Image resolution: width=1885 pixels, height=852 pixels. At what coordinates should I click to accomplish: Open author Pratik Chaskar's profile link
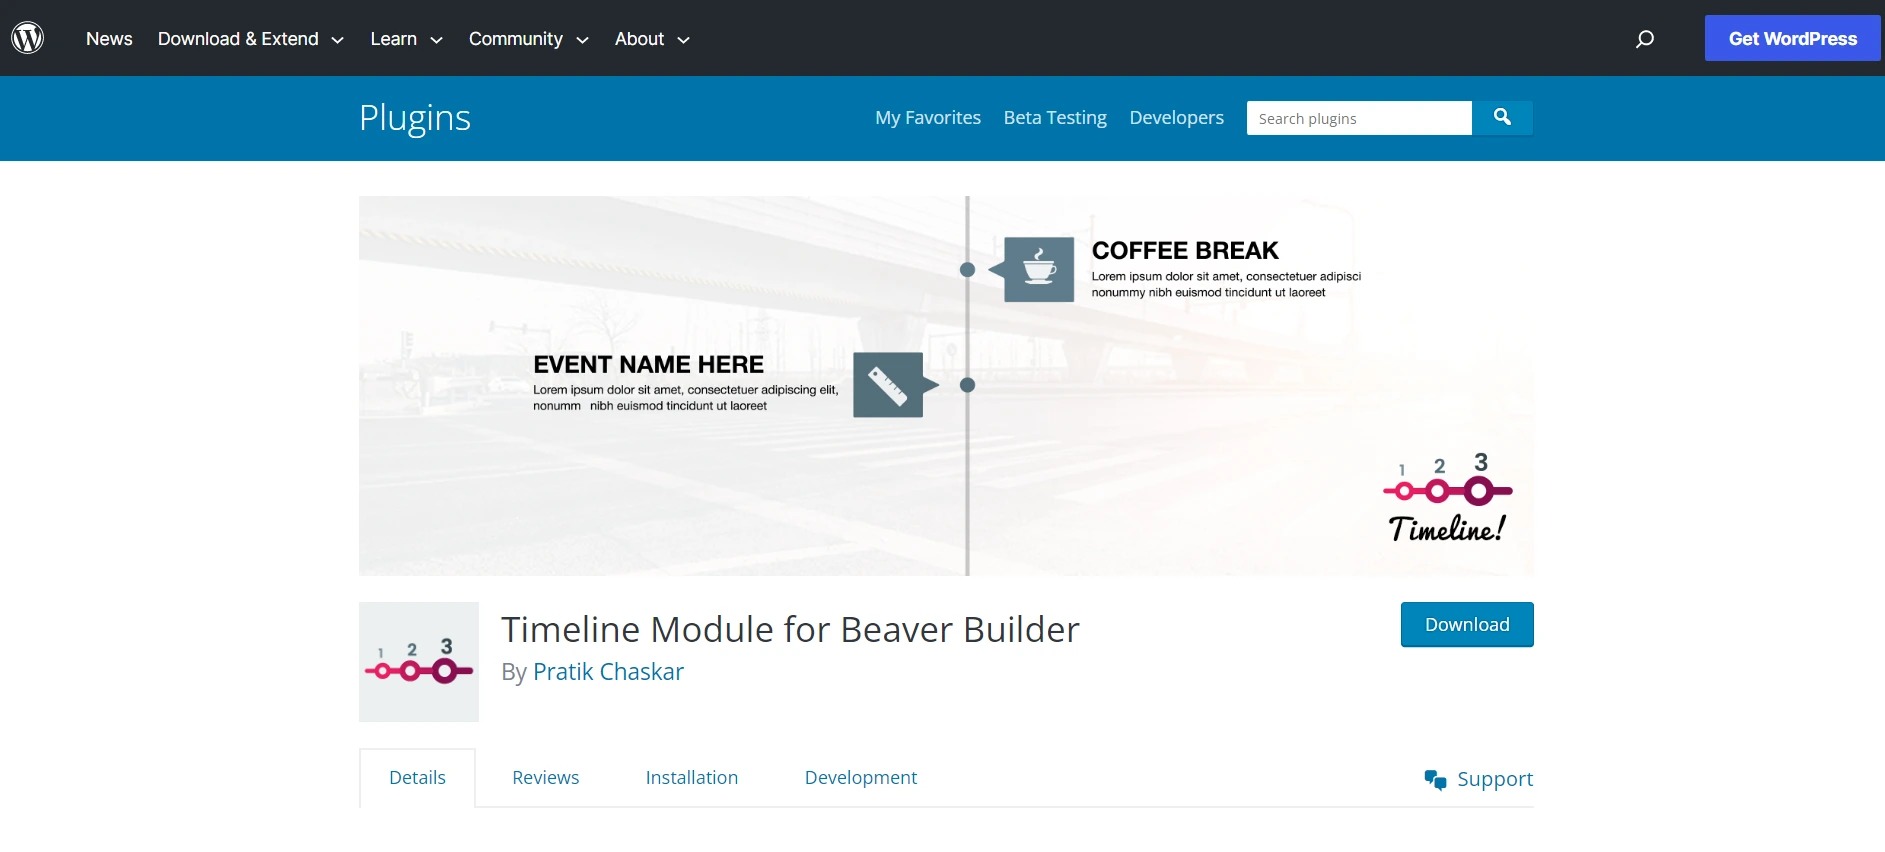pos(608,672)
